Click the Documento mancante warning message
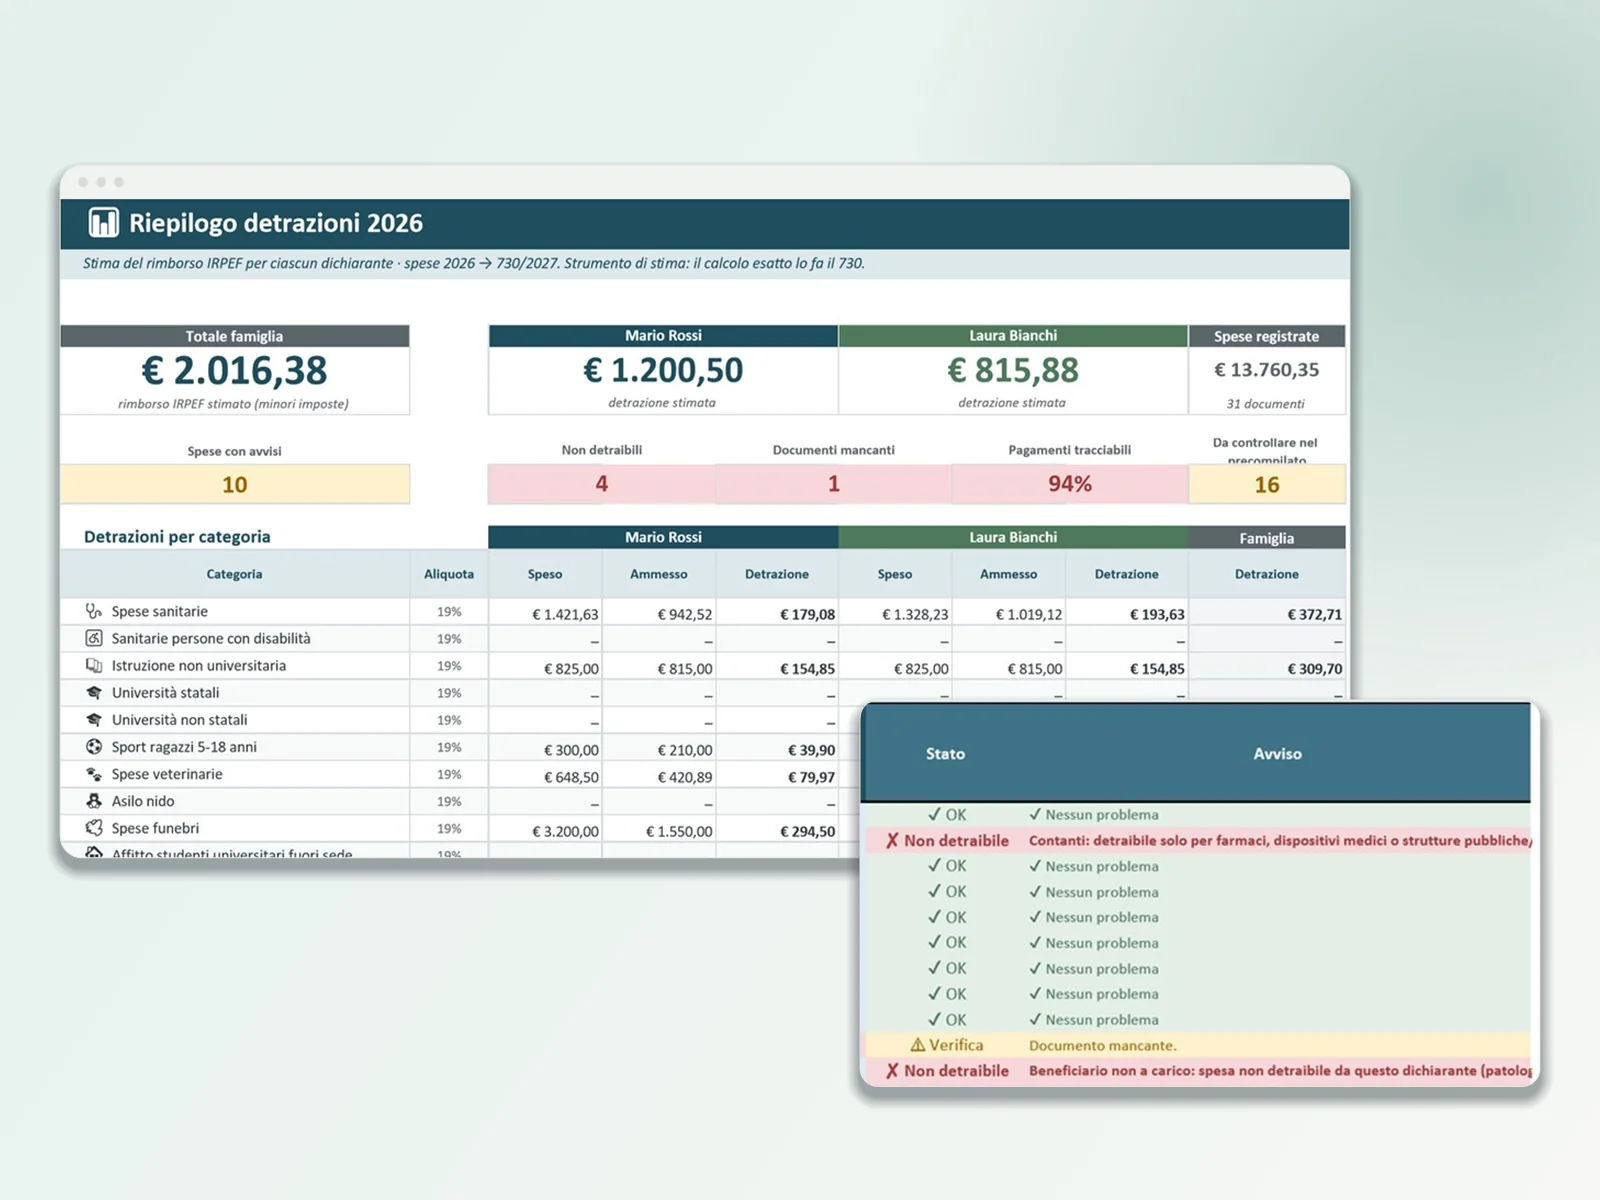 [x=1103, y=1046]
